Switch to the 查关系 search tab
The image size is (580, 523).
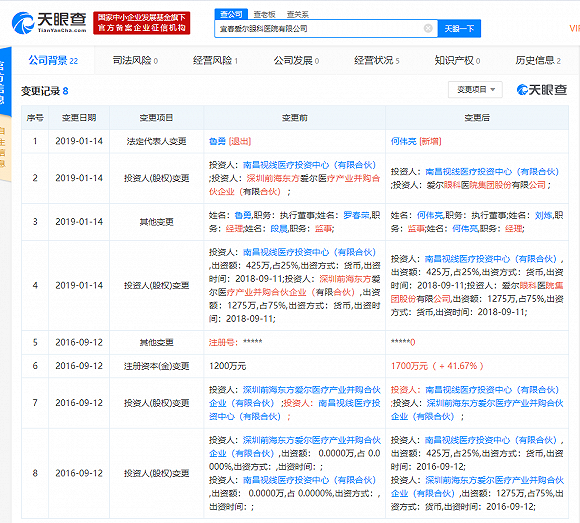[297, 14]
